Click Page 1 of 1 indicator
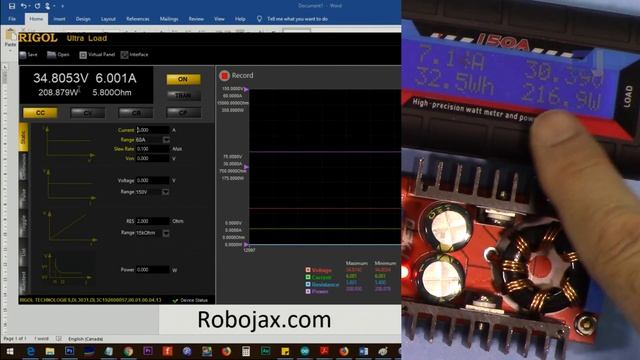Screen dimensions: 640x360 pyautogui.click(x=15, y=339)
